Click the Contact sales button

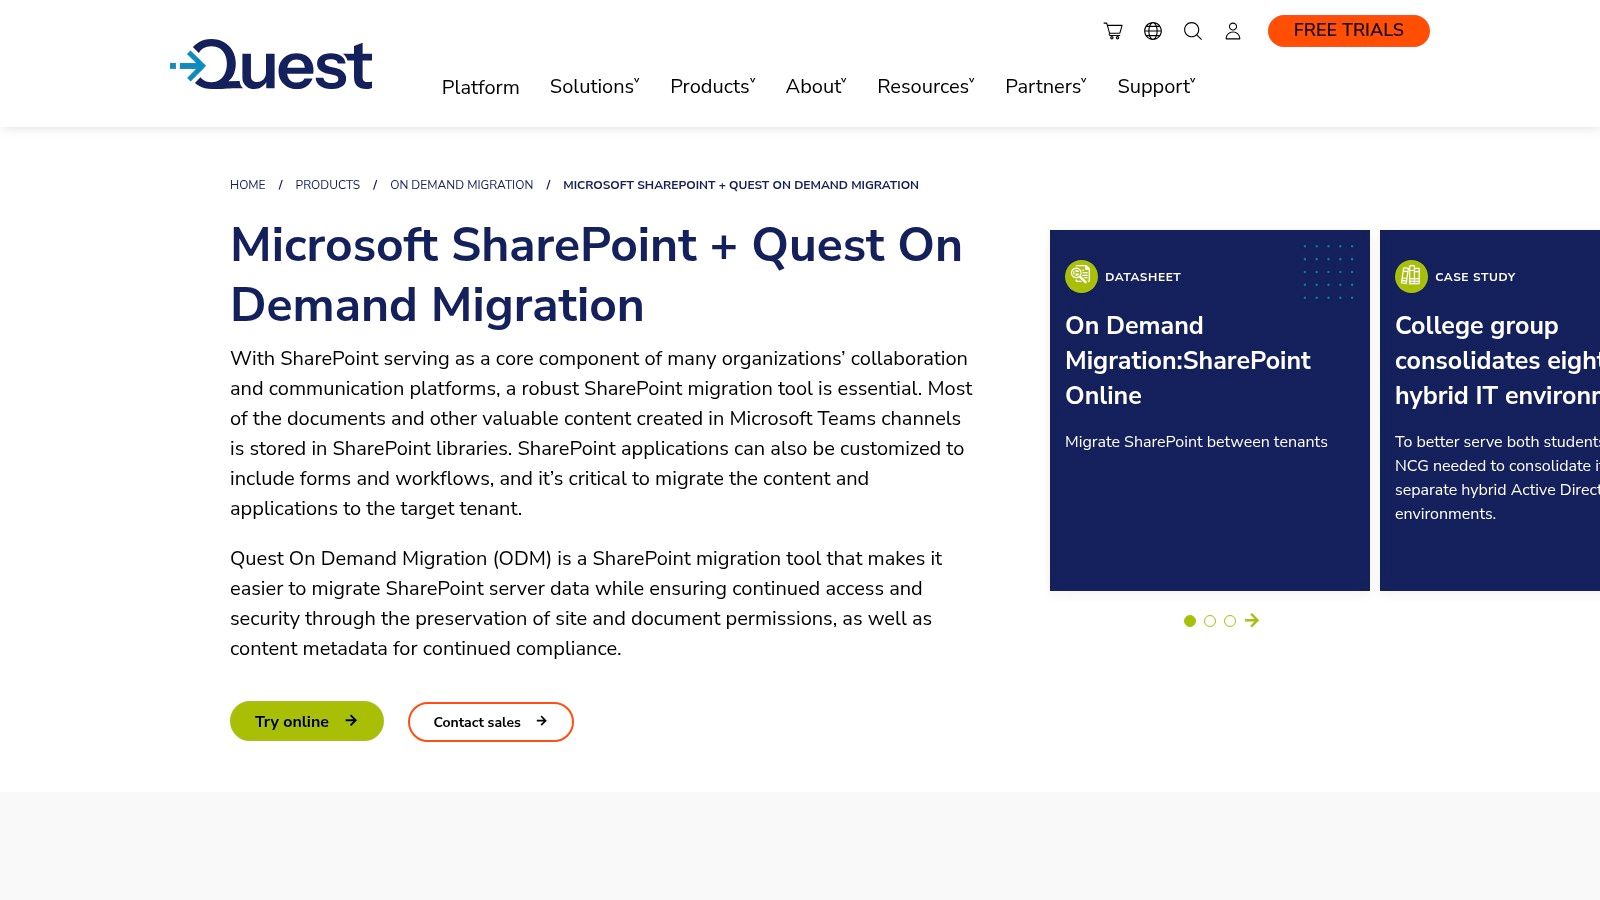pyautogui.click(x=490, y=721)
